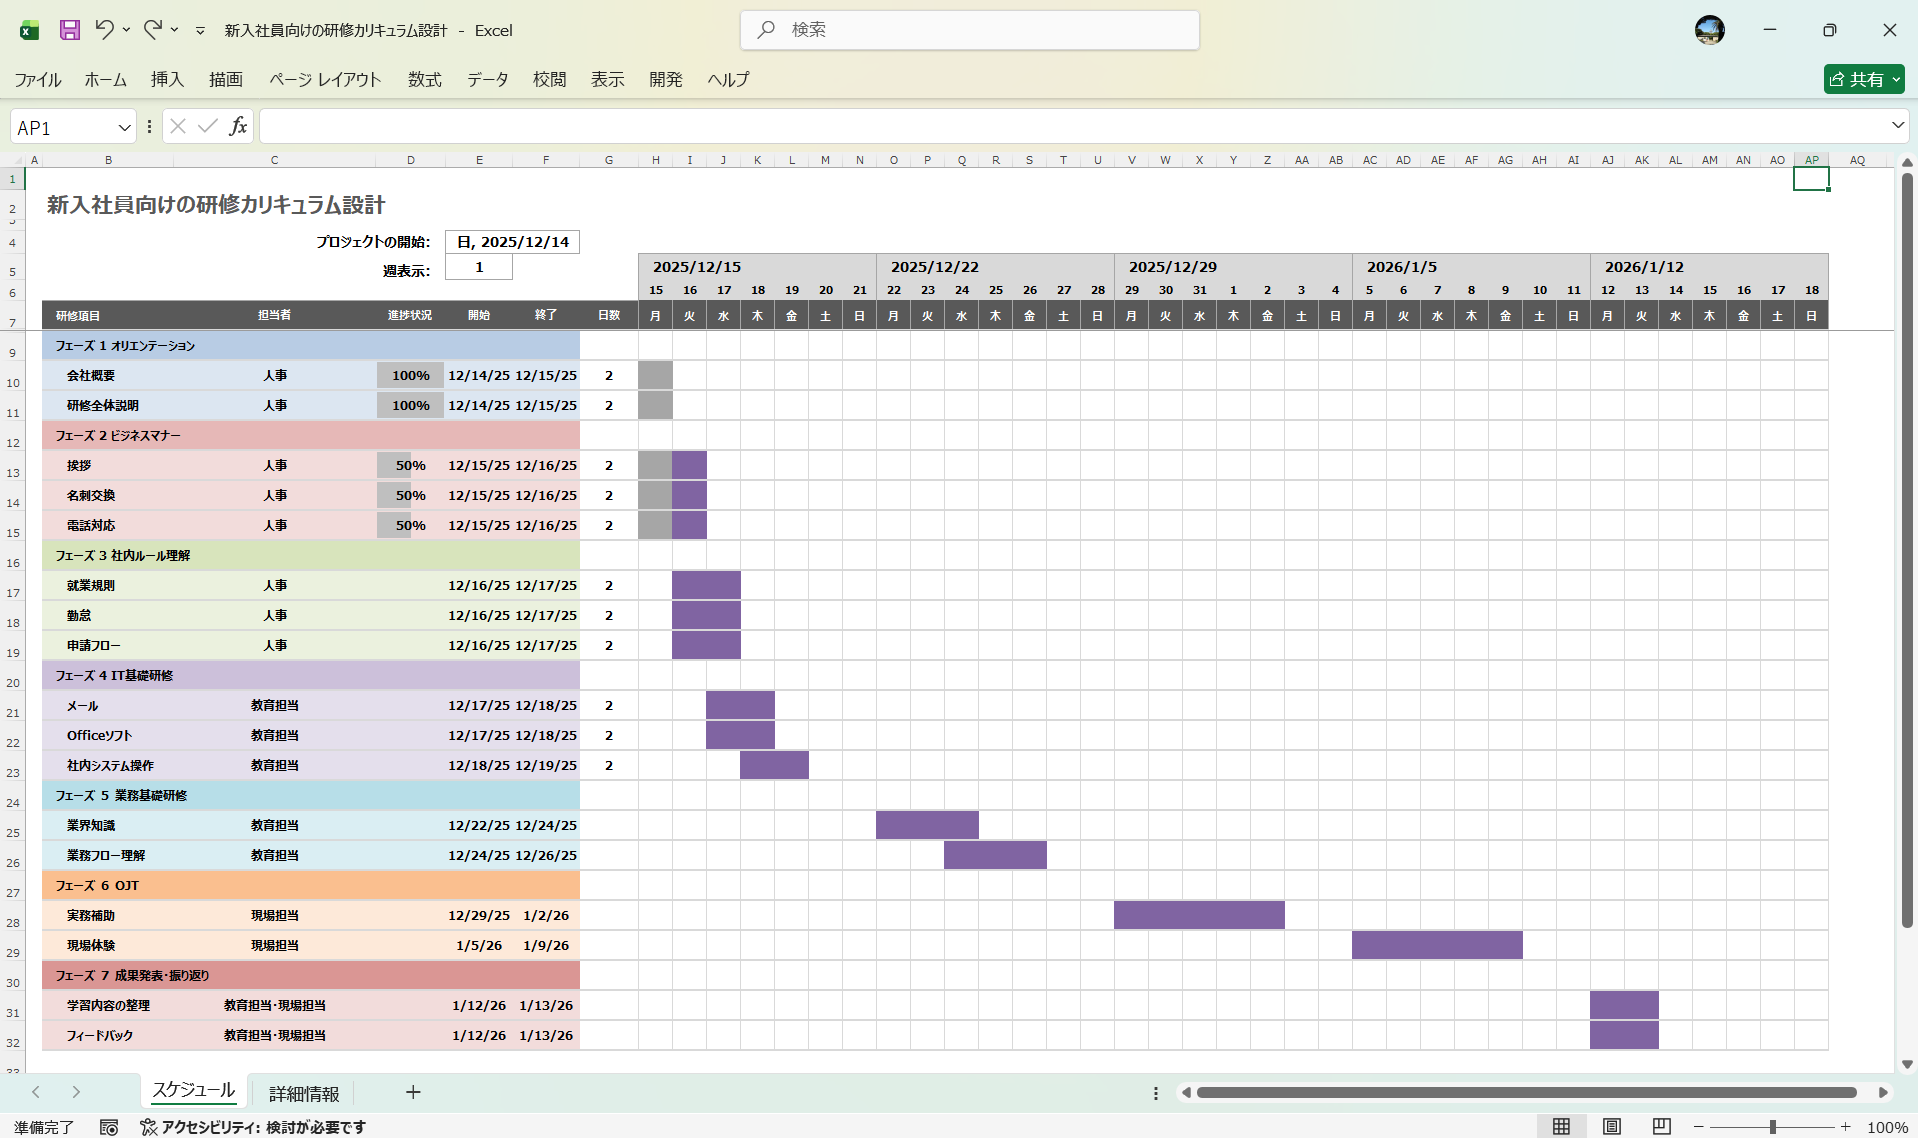Image resolution: width=1918 pixels, height=1138 pixels.
Task: Switch to the 詳細情報 sheet tab
Action: [304, 1093]
